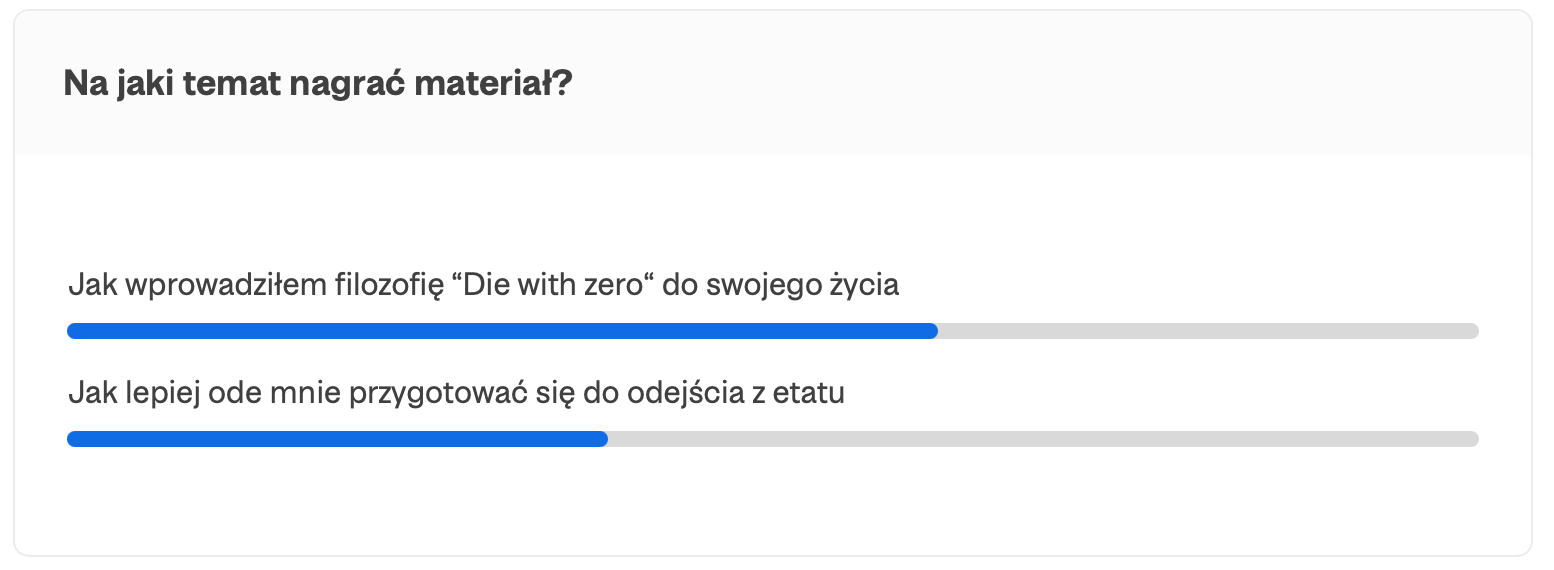The image size is (1554, 570).
Task: Click the blue filled part of second progress bar
Action: coord(337,439)
